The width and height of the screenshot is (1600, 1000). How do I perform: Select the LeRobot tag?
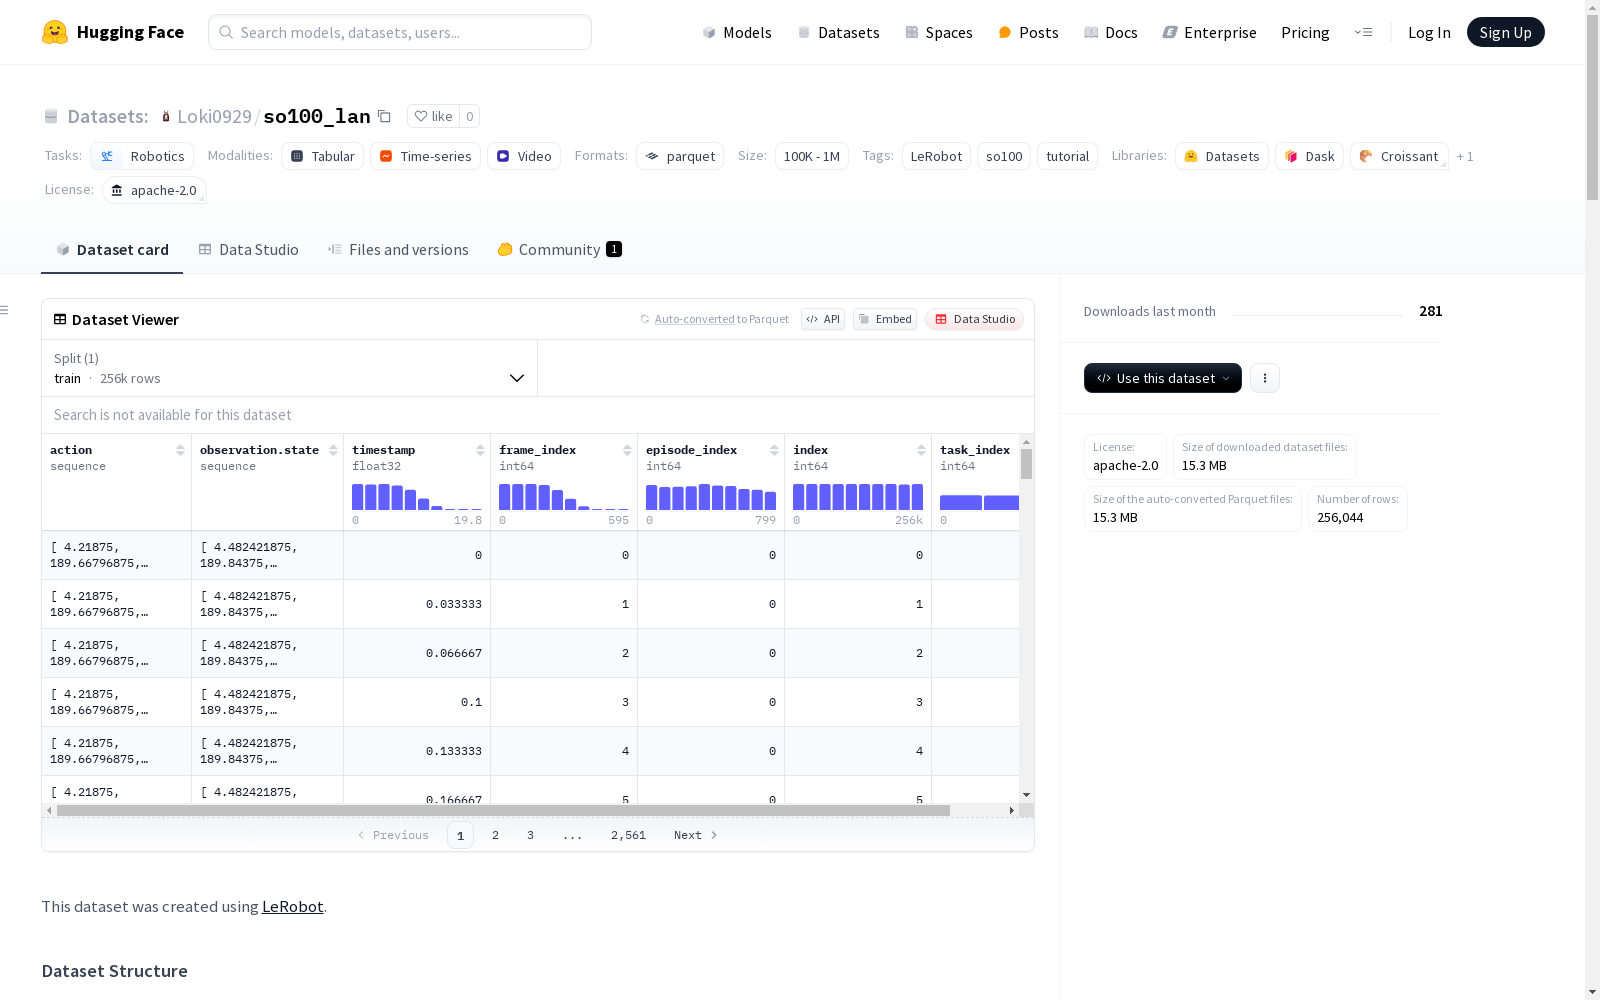point(936,156)
